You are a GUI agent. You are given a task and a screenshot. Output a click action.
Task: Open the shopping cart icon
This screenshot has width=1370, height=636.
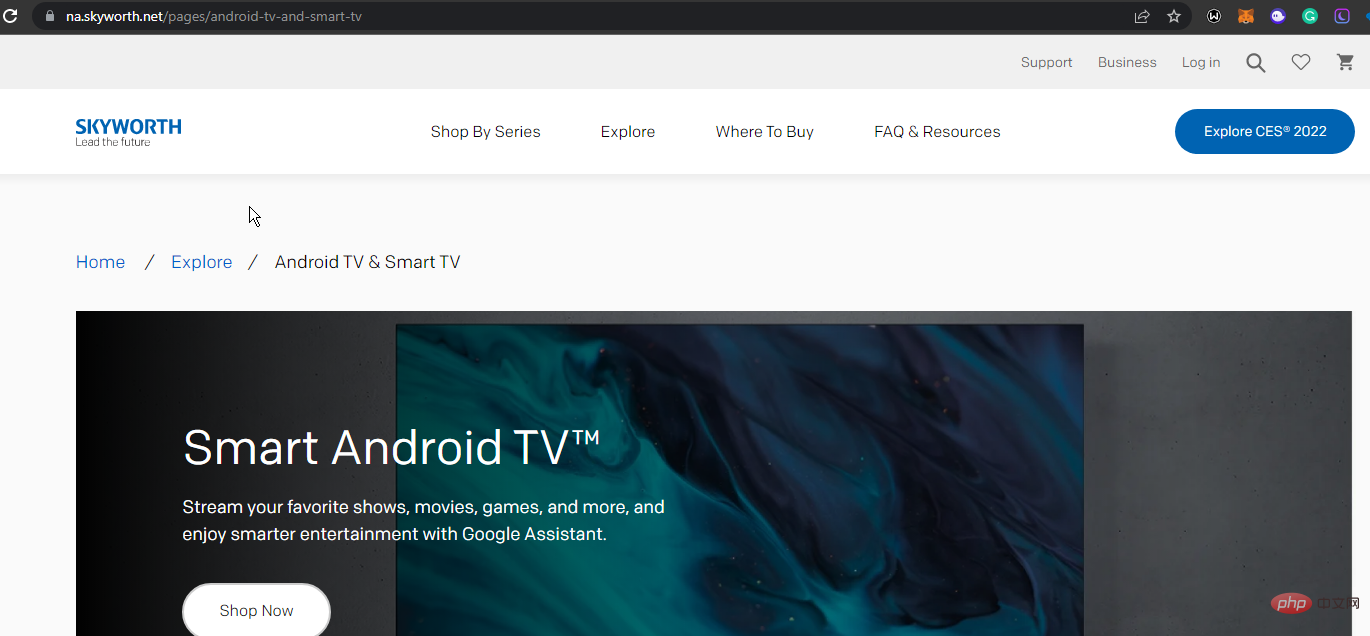[1346, 62]
